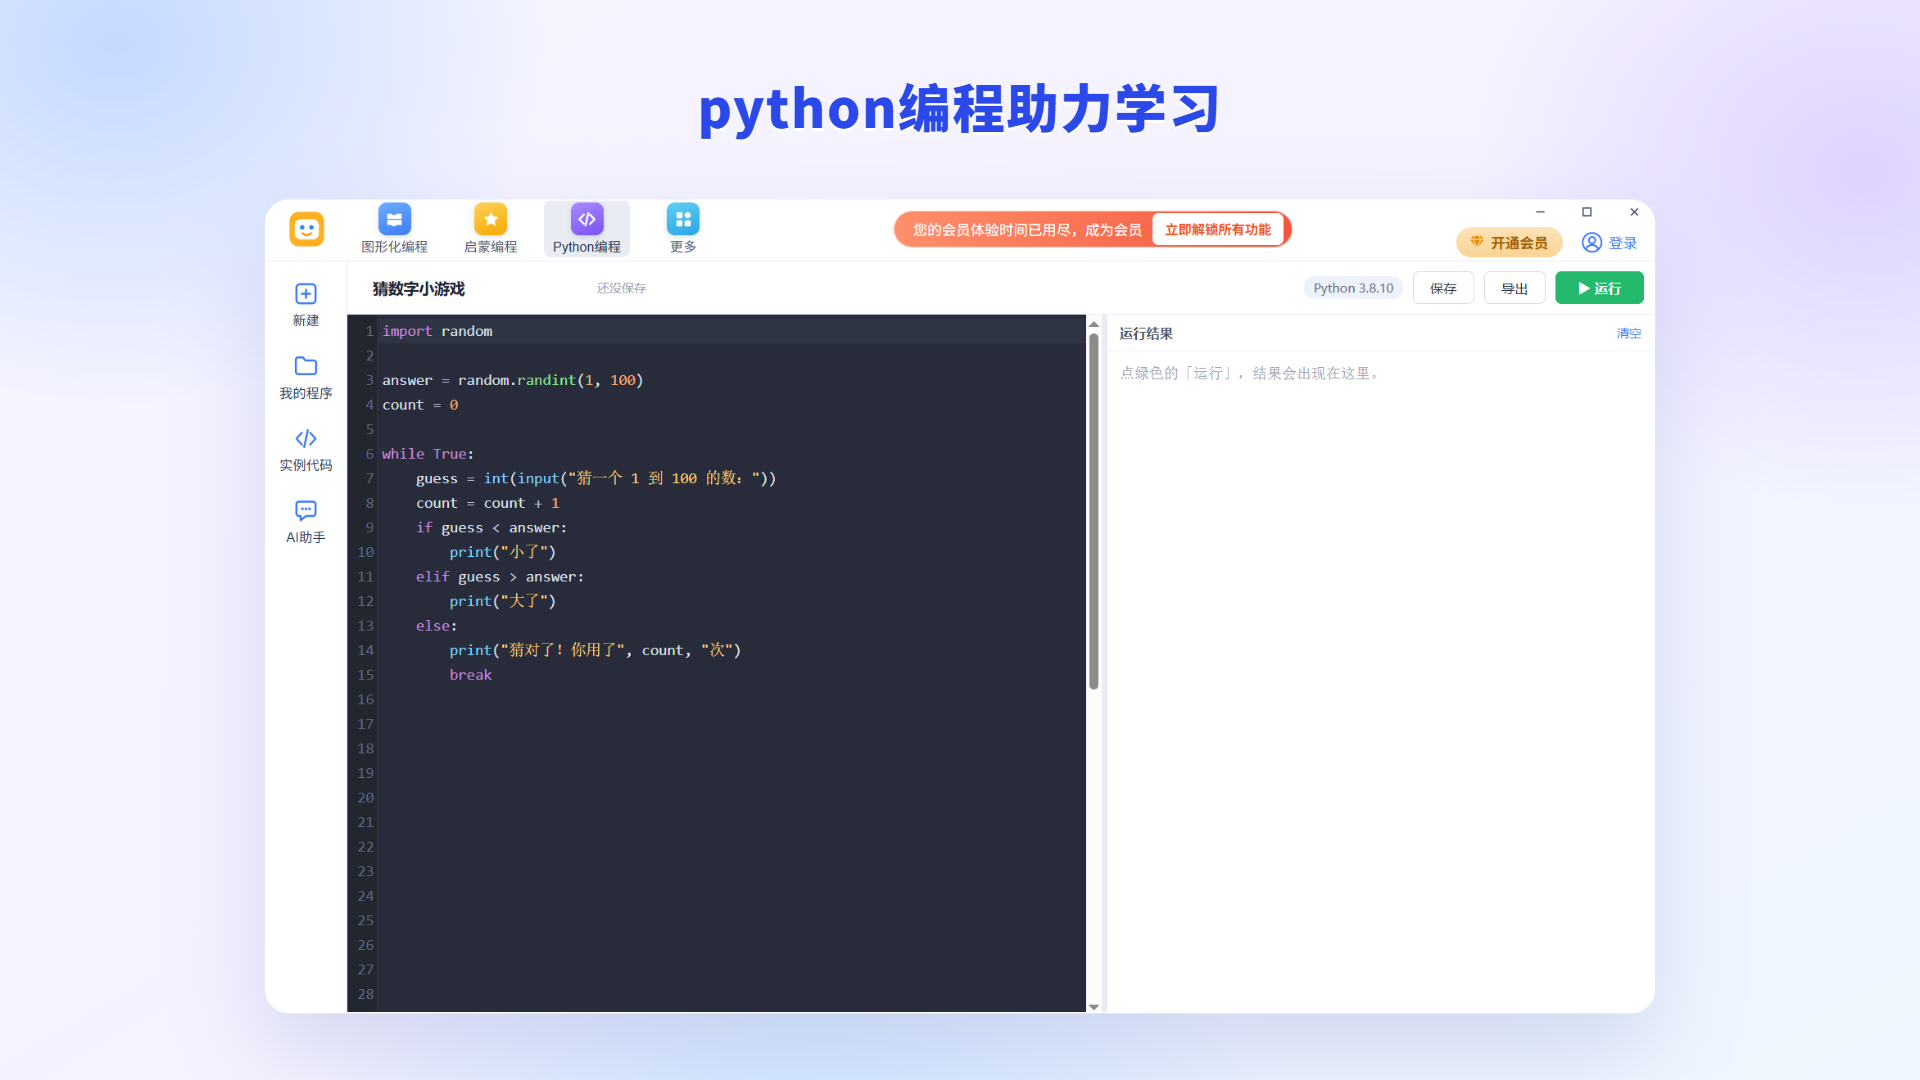
Task: Click the output placeholder text 点绿色的「运行」
Action: click(x=1250, y=373)
